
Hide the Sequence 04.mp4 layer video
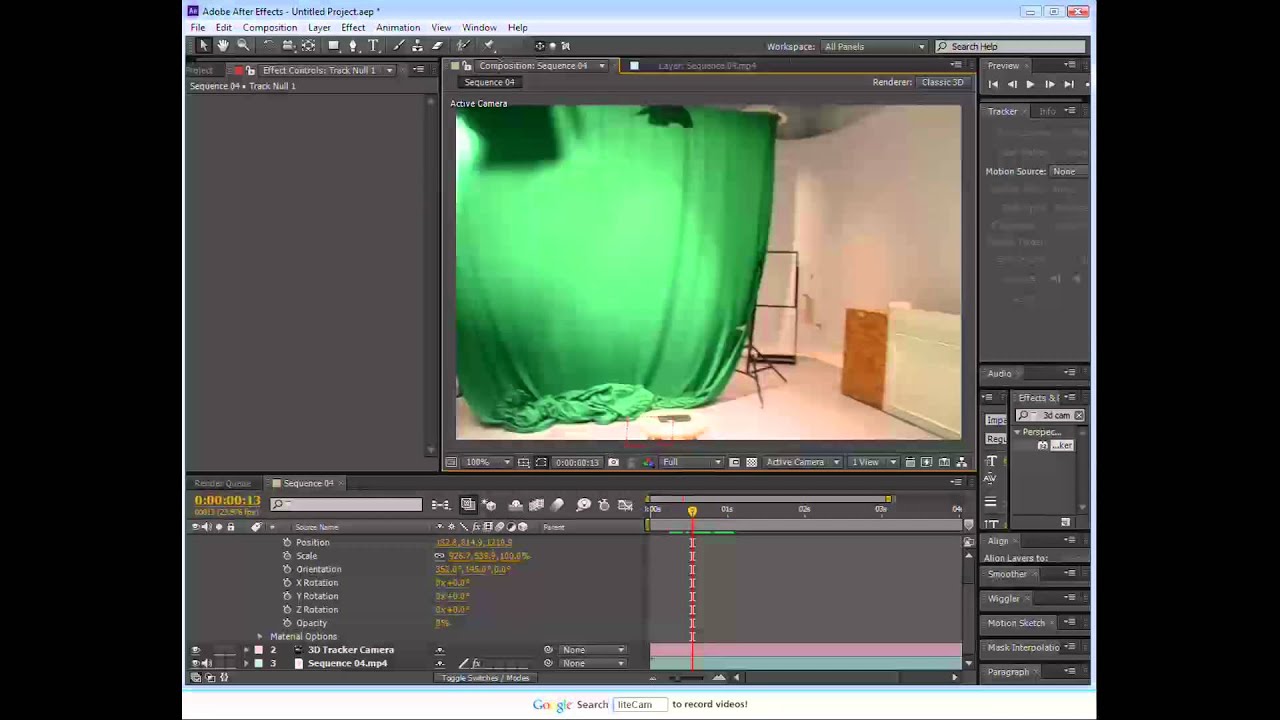point(195,663)
